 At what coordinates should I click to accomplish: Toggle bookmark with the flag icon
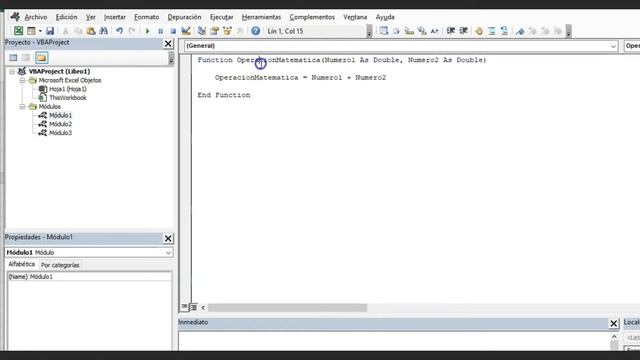(x=520, y=31)
